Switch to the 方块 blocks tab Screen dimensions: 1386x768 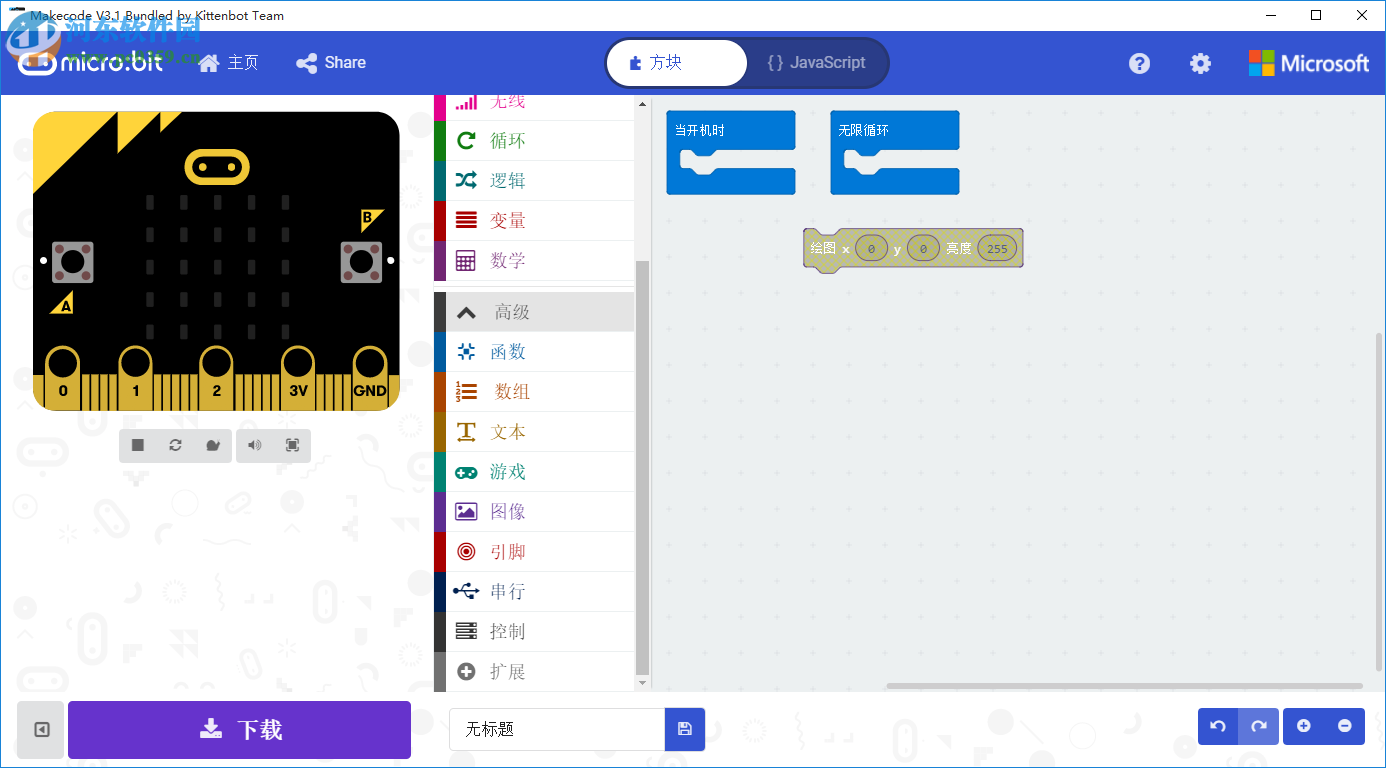click(x=676, y=62)
